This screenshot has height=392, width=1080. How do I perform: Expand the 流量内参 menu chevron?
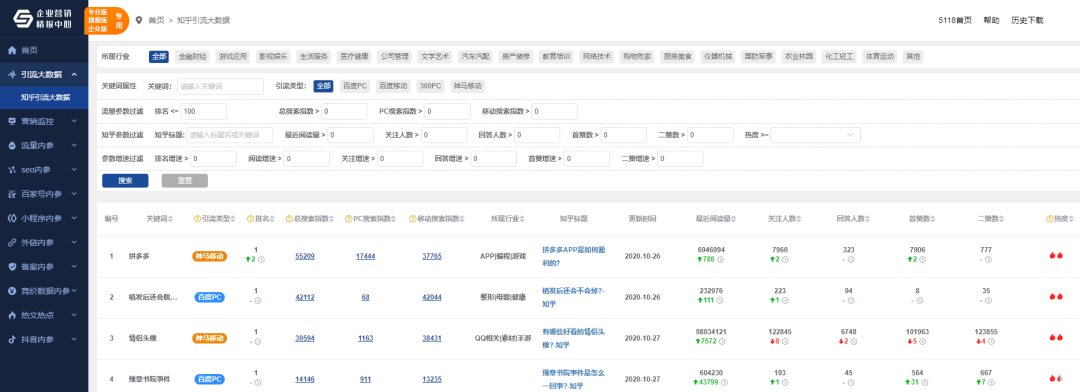pos(74,146)
